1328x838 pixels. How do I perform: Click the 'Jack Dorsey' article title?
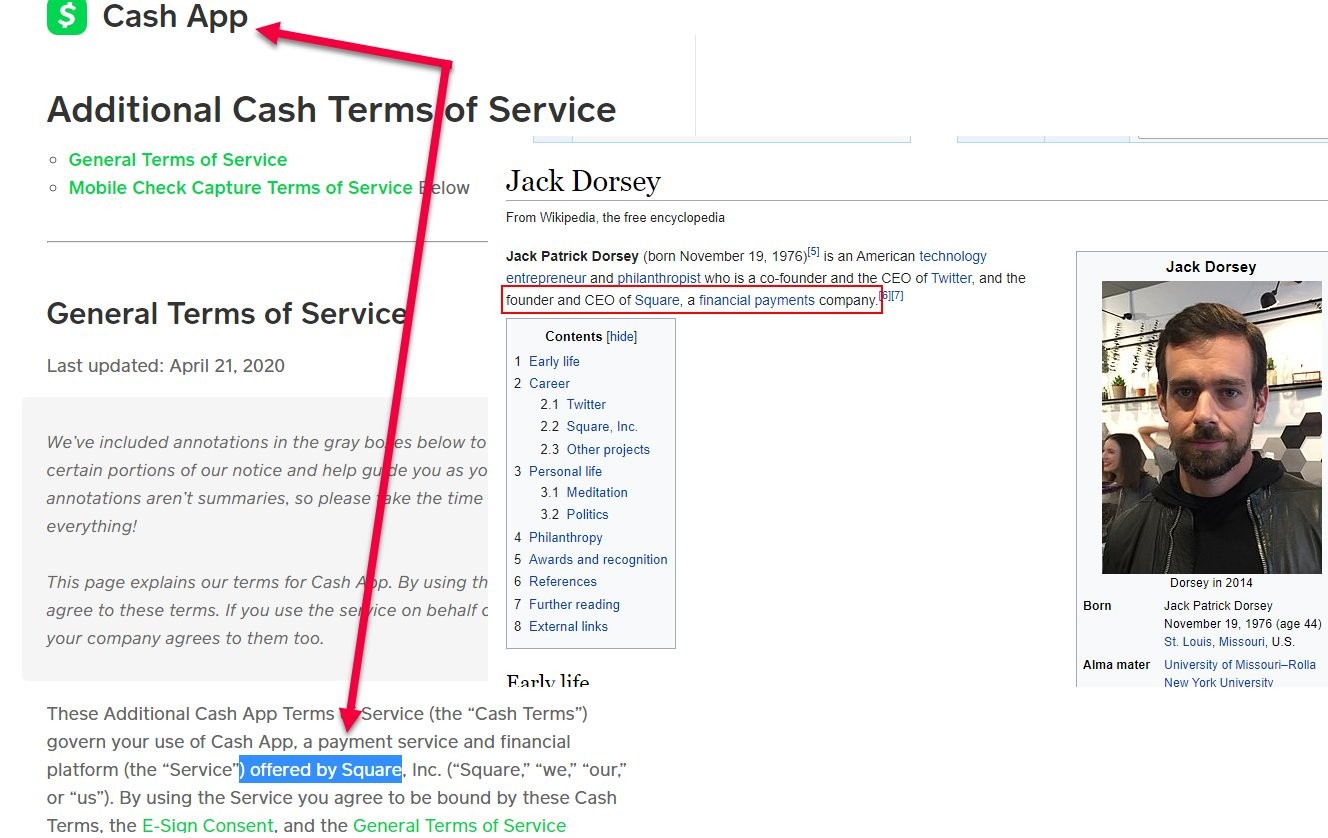(x=583, y=181)
